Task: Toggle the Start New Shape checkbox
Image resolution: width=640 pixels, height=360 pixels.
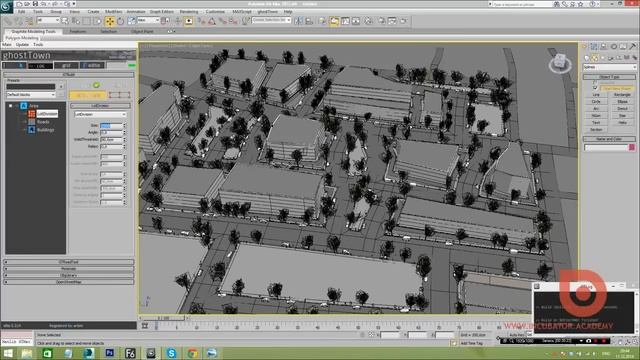Action: 595,88
